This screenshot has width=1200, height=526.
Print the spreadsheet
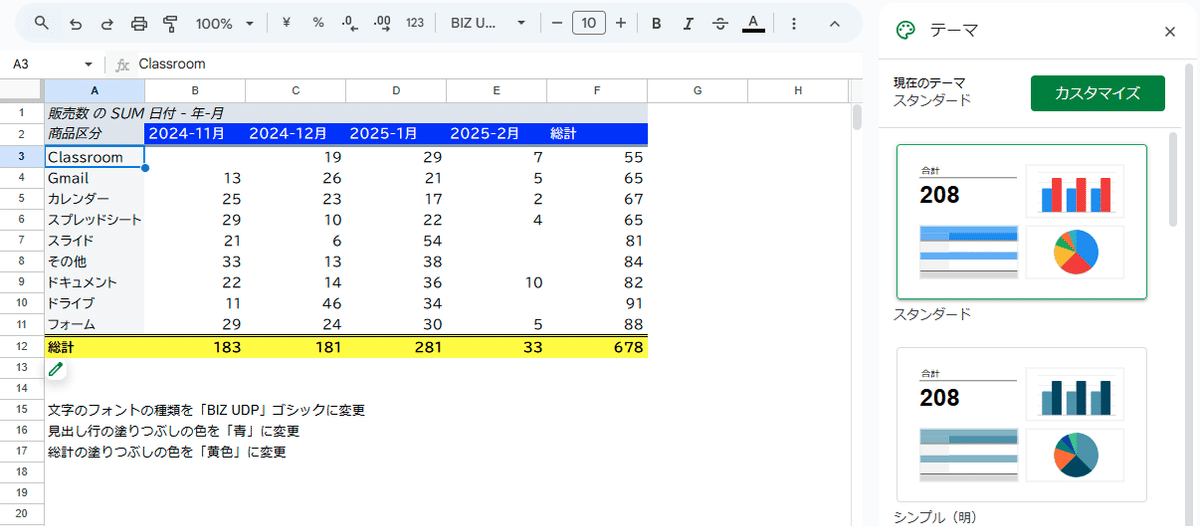pyautogui.click(x=139, y=23)
